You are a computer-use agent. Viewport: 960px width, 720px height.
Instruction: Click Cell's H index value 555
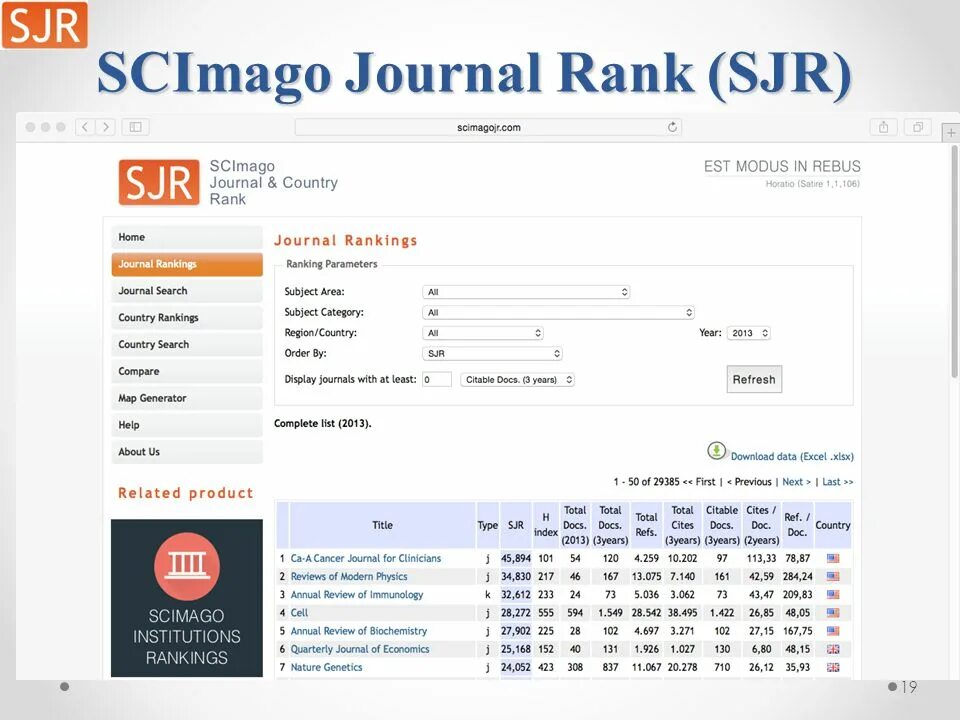click(x=546, y=613)
